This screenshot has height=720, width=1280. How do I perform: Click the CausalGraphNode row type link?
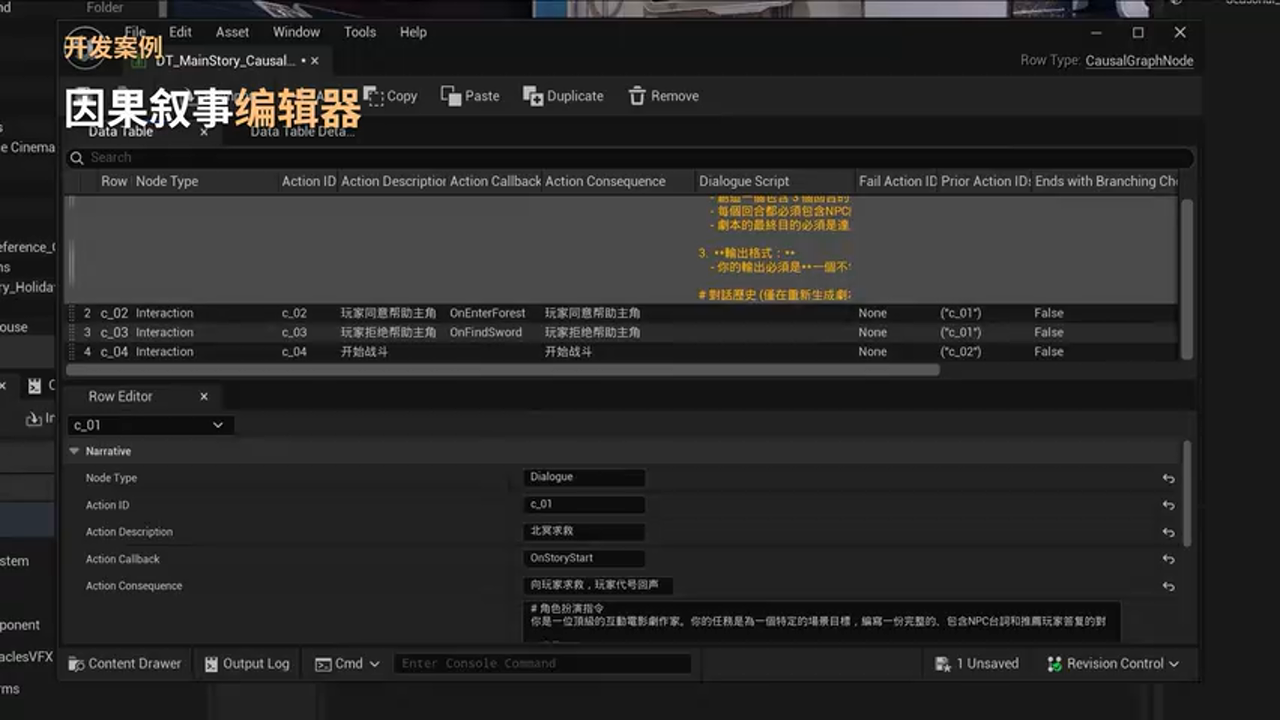point(1139,60)
